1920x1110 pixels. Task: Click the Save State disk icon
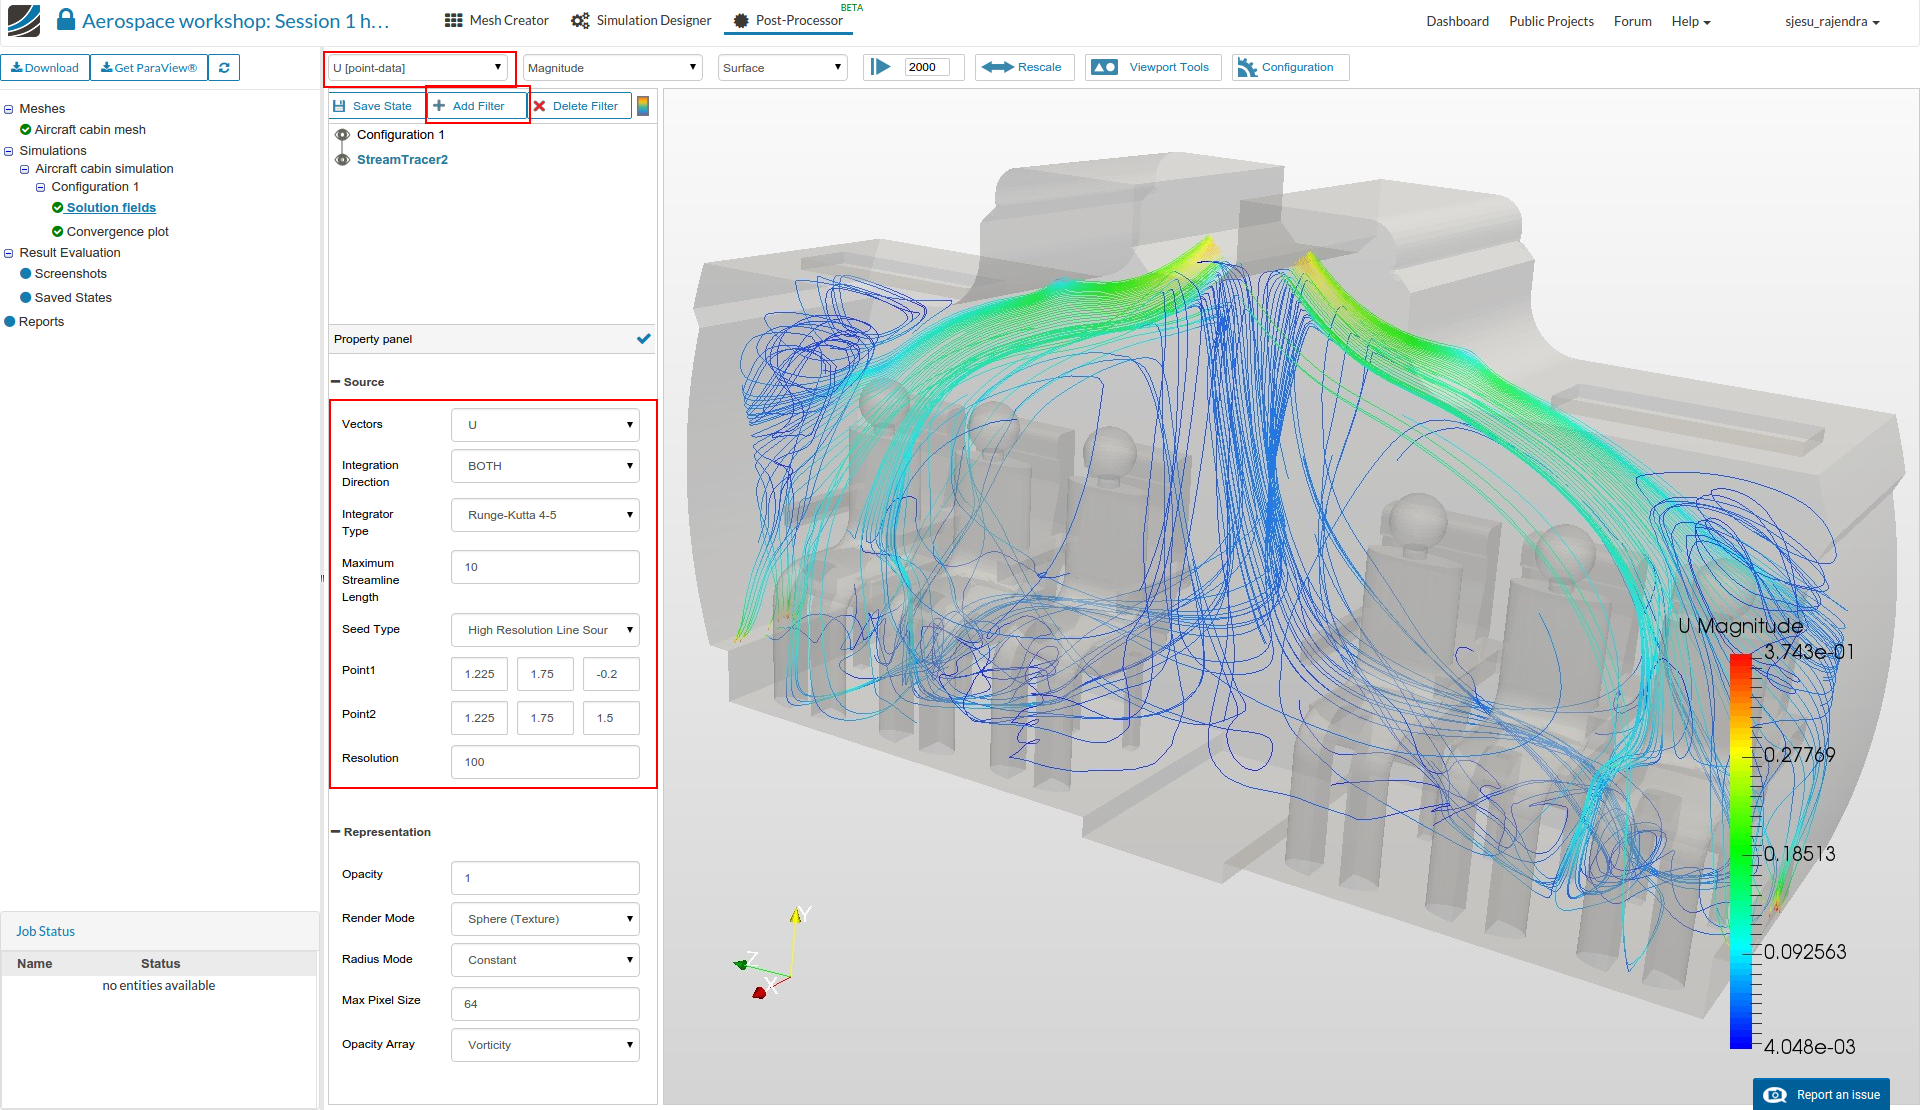(x=340, y=106)
